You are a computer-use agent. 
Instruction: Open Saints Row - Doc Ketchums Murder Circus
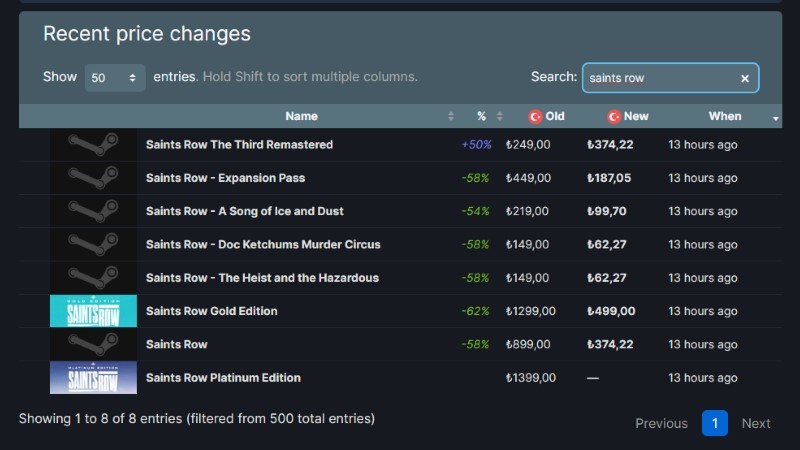[x=263, y=244]
